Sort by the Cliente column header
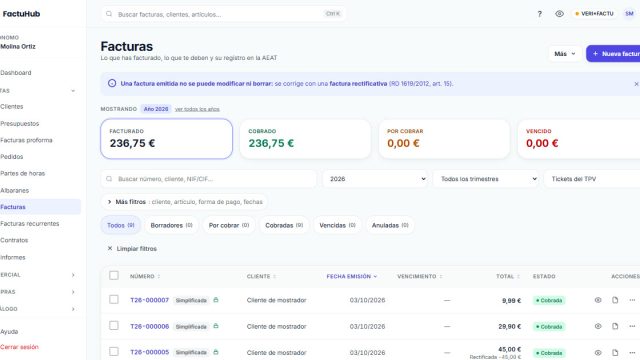The image size is (640, 360). 261,276
